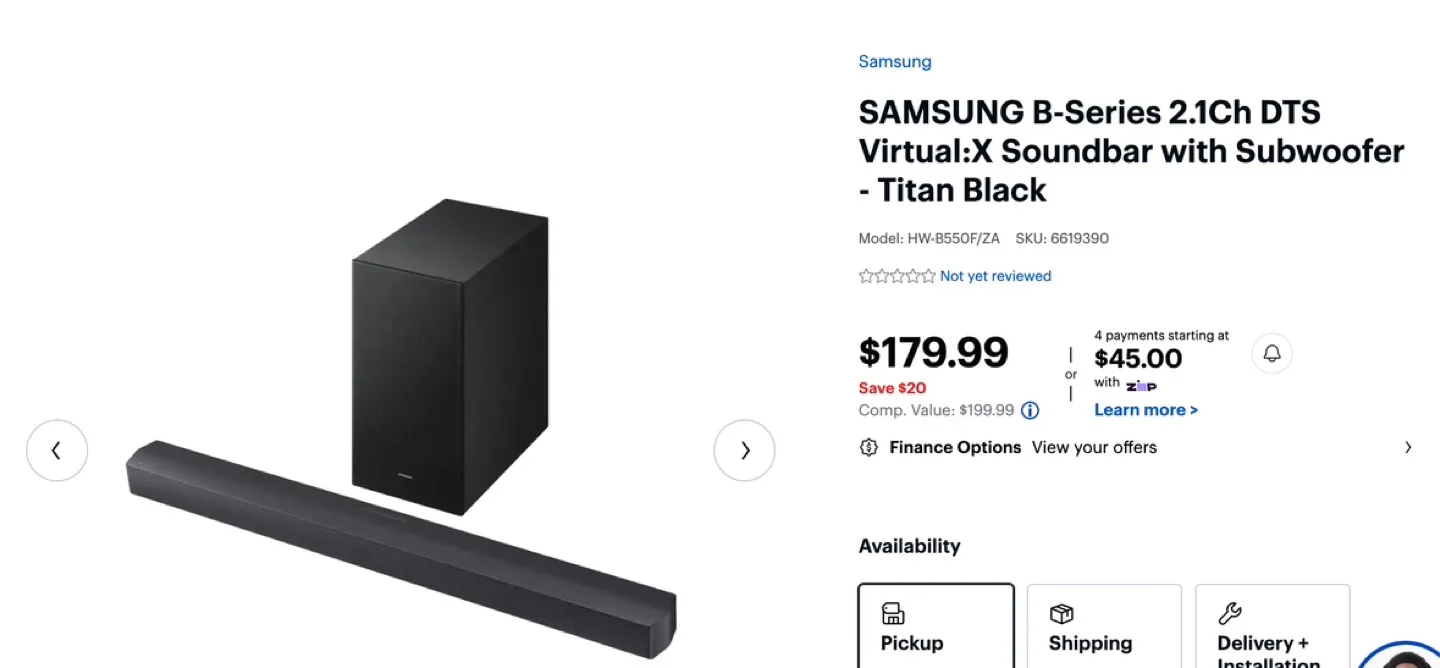The width and height of the screenshot is (1440, 668).
Task: Expand the Finance Options chevron
Action: [1408, 447]
